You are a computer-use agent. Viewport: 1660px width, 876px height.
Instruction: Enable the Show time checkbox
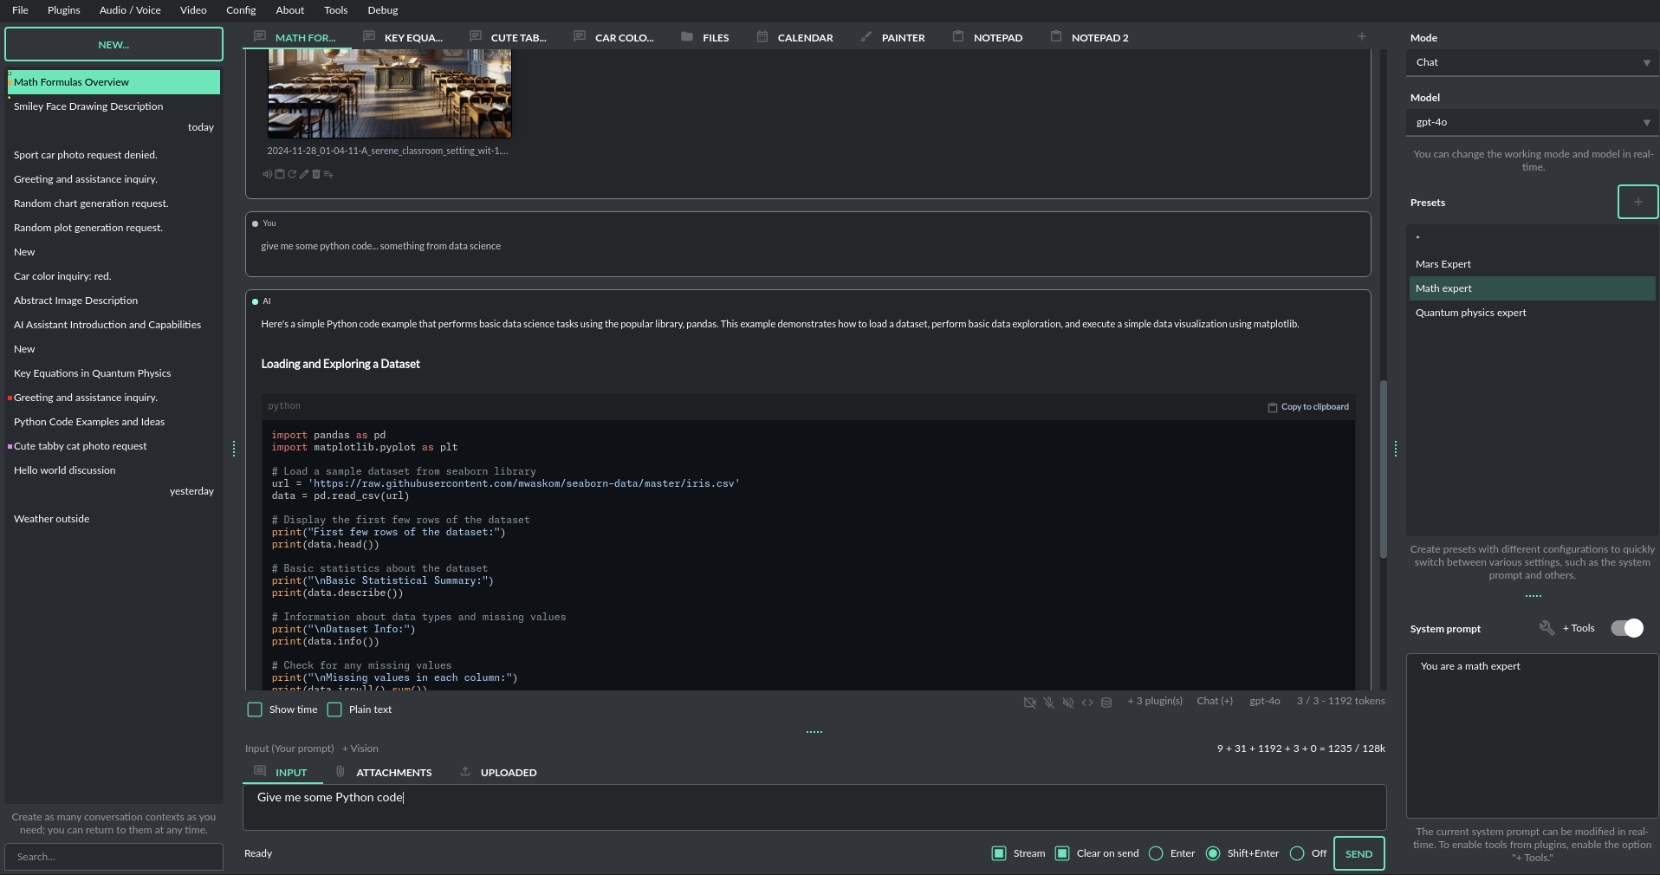tap(255, 710)
